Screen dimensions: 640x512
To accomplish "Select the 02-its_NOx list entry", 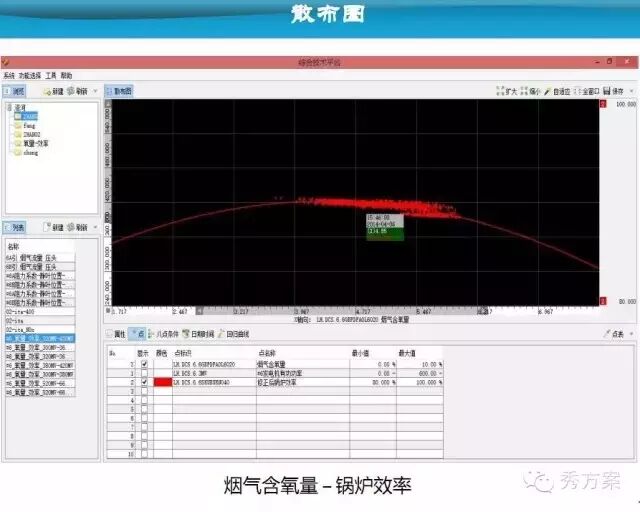I will pos(40,329).
